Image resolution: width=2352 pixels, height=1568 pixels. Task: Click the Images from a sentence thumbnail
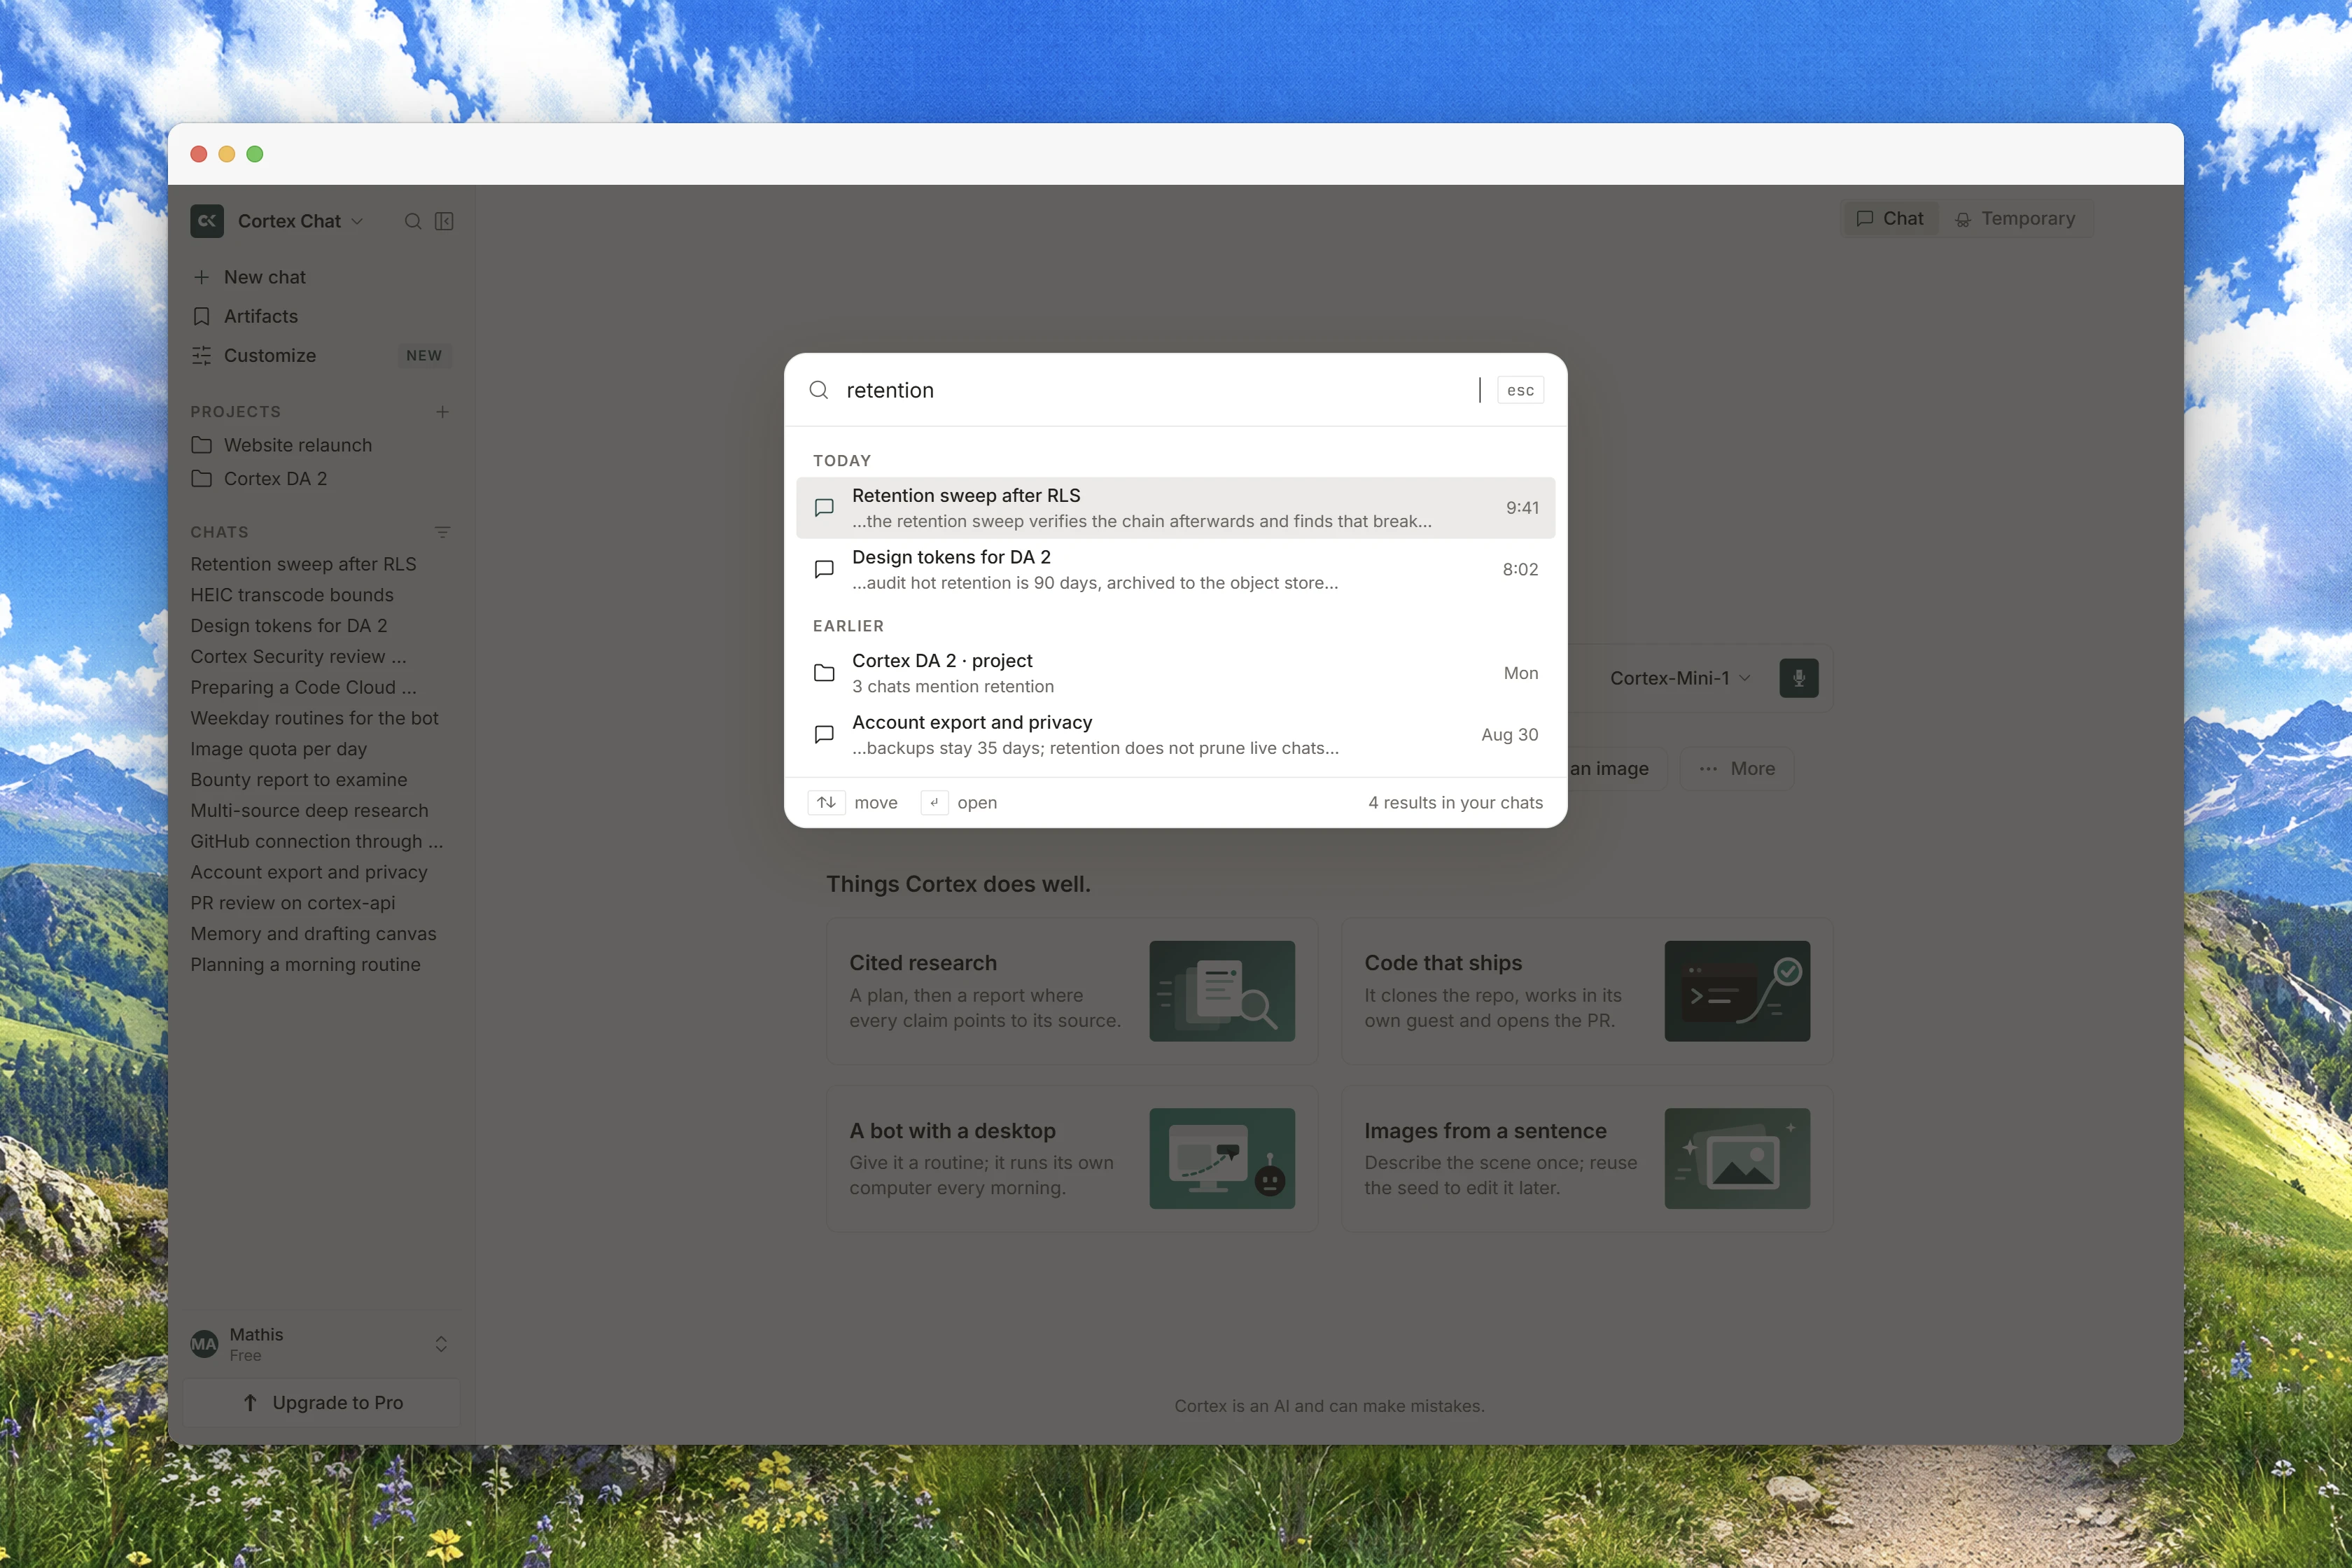pyautogui.click(x=1737, y=1159)
